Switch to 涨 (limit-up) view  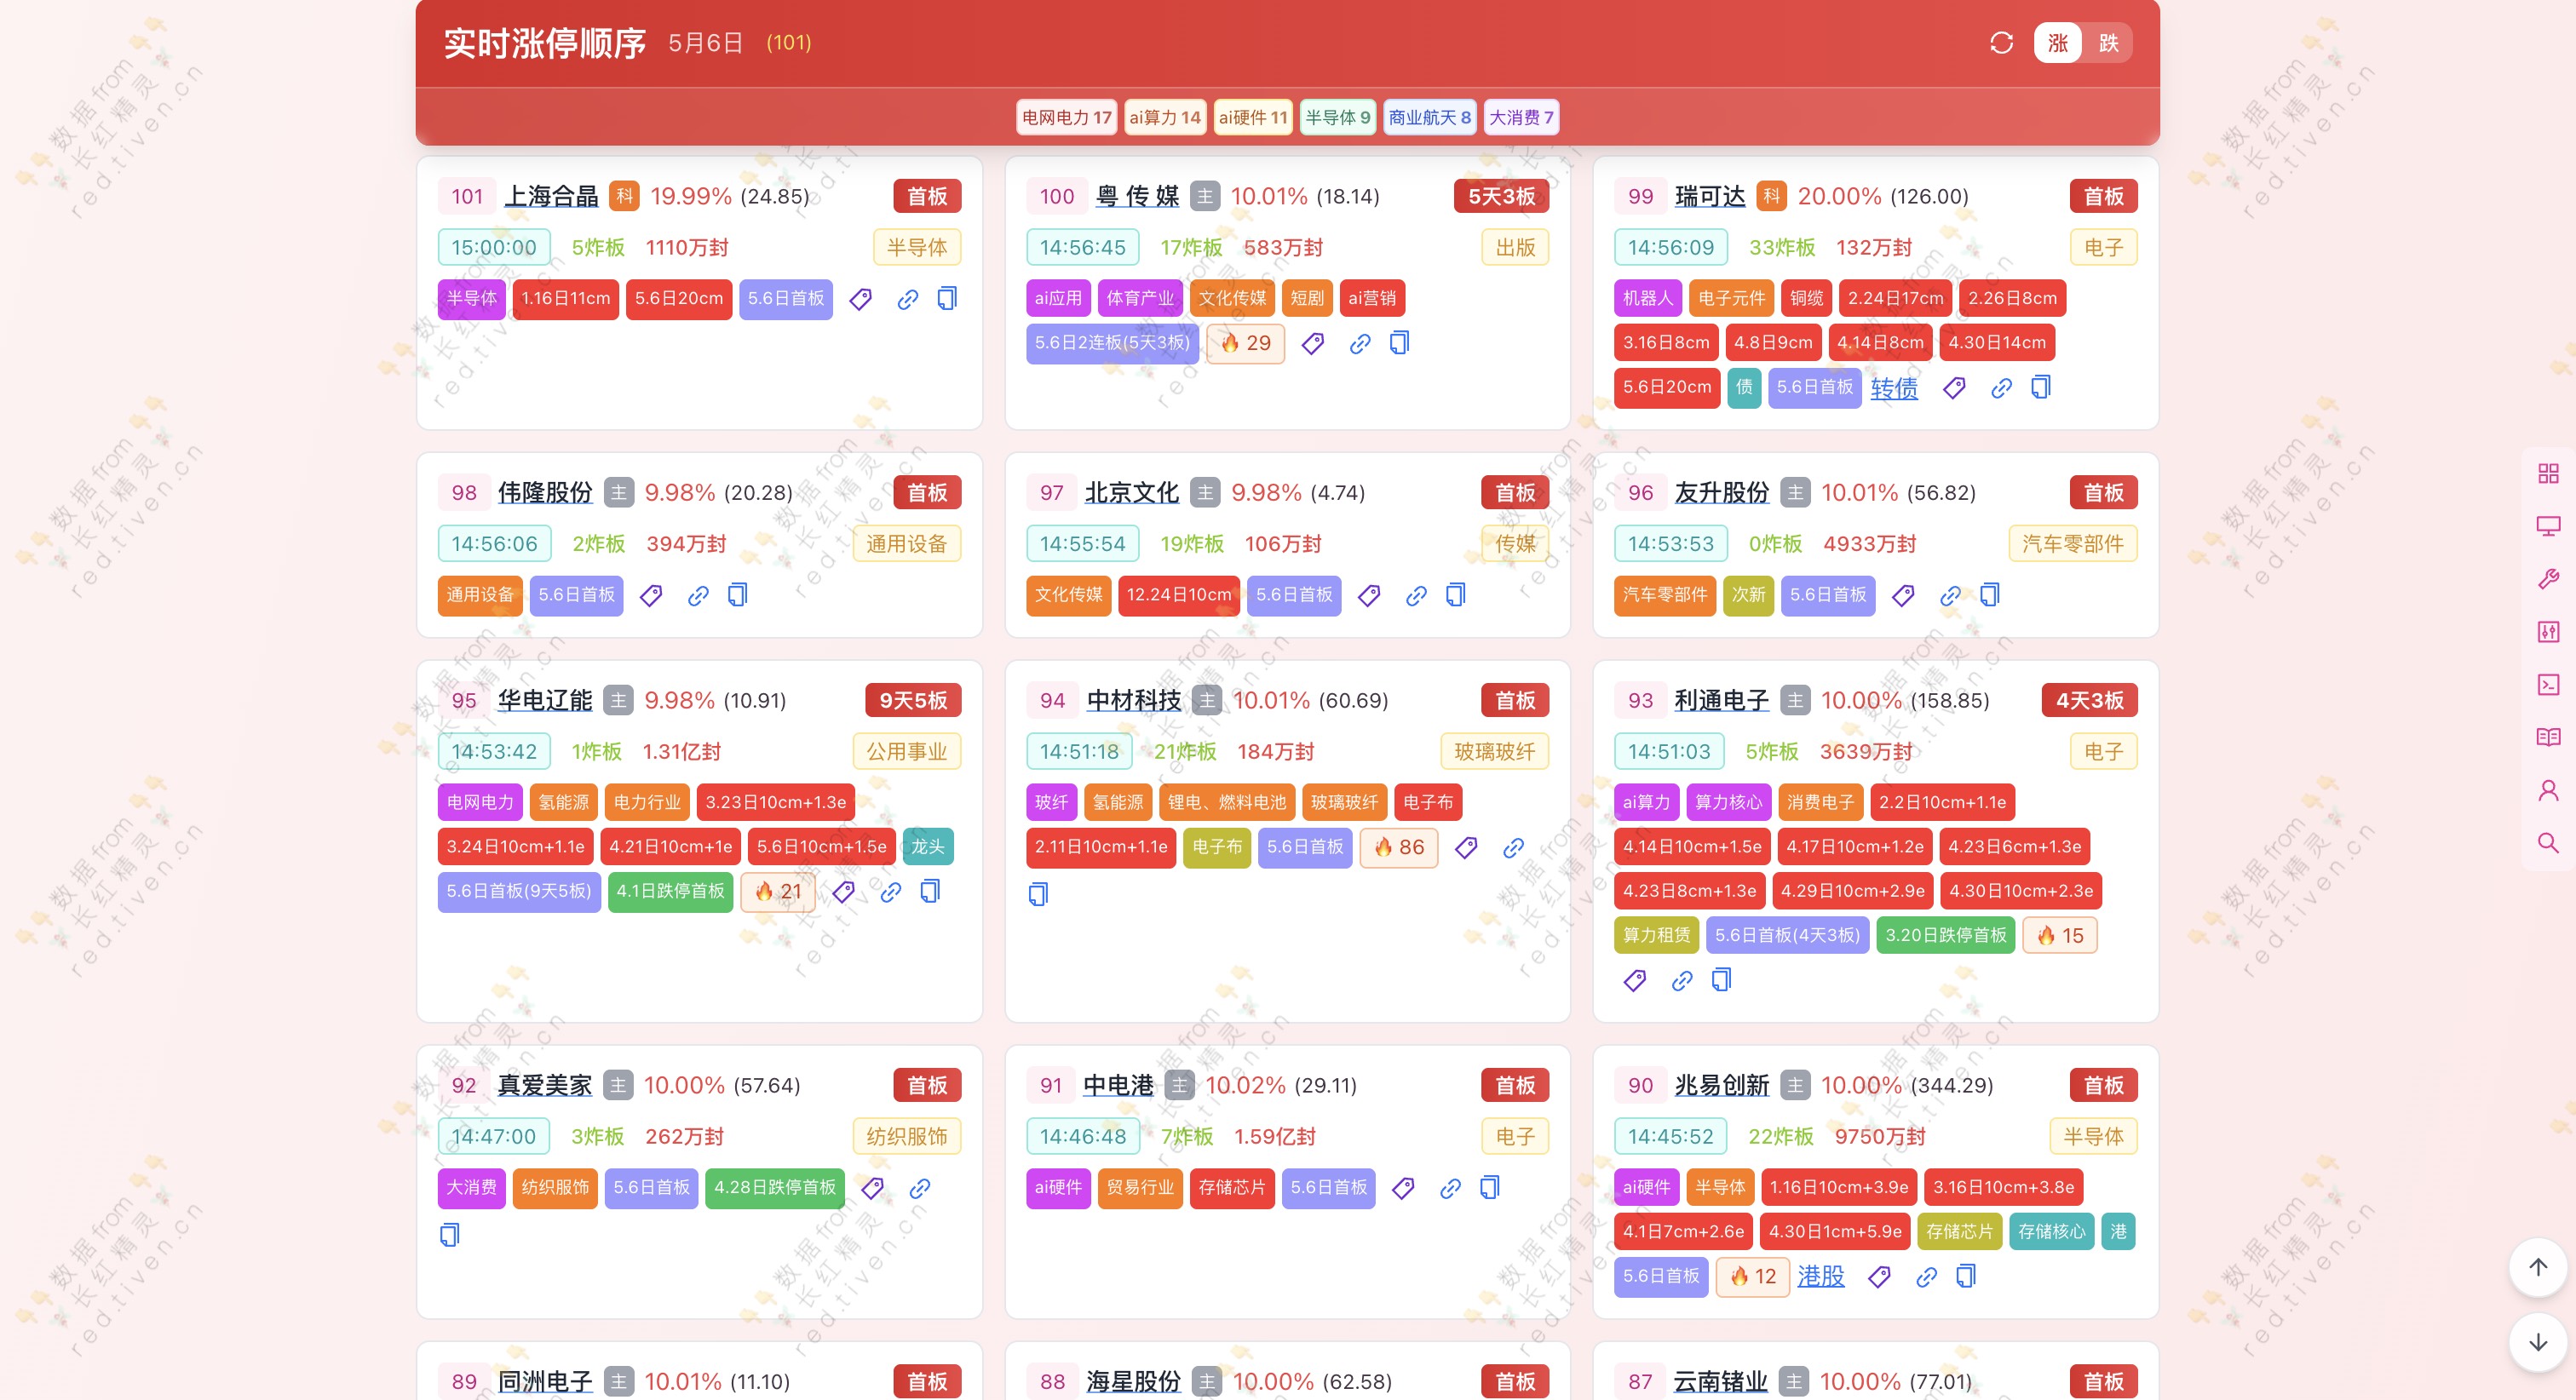(2058, 43)
